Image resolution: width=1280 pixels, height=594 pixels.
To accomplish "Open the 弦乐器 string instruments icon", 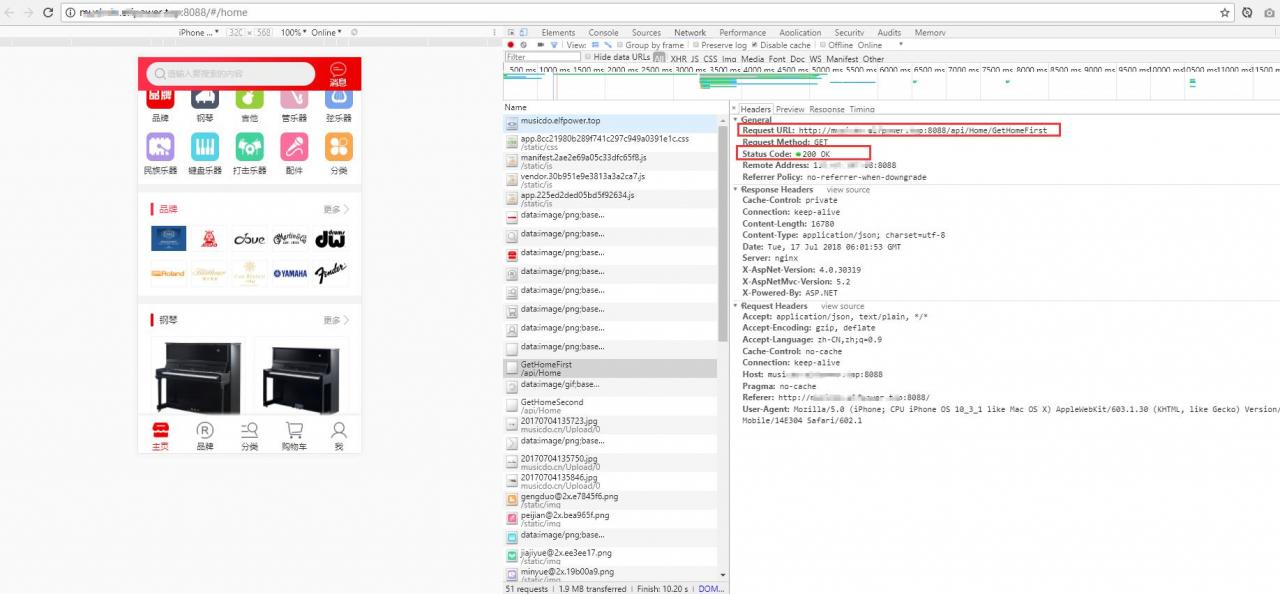I will [339, 98].
